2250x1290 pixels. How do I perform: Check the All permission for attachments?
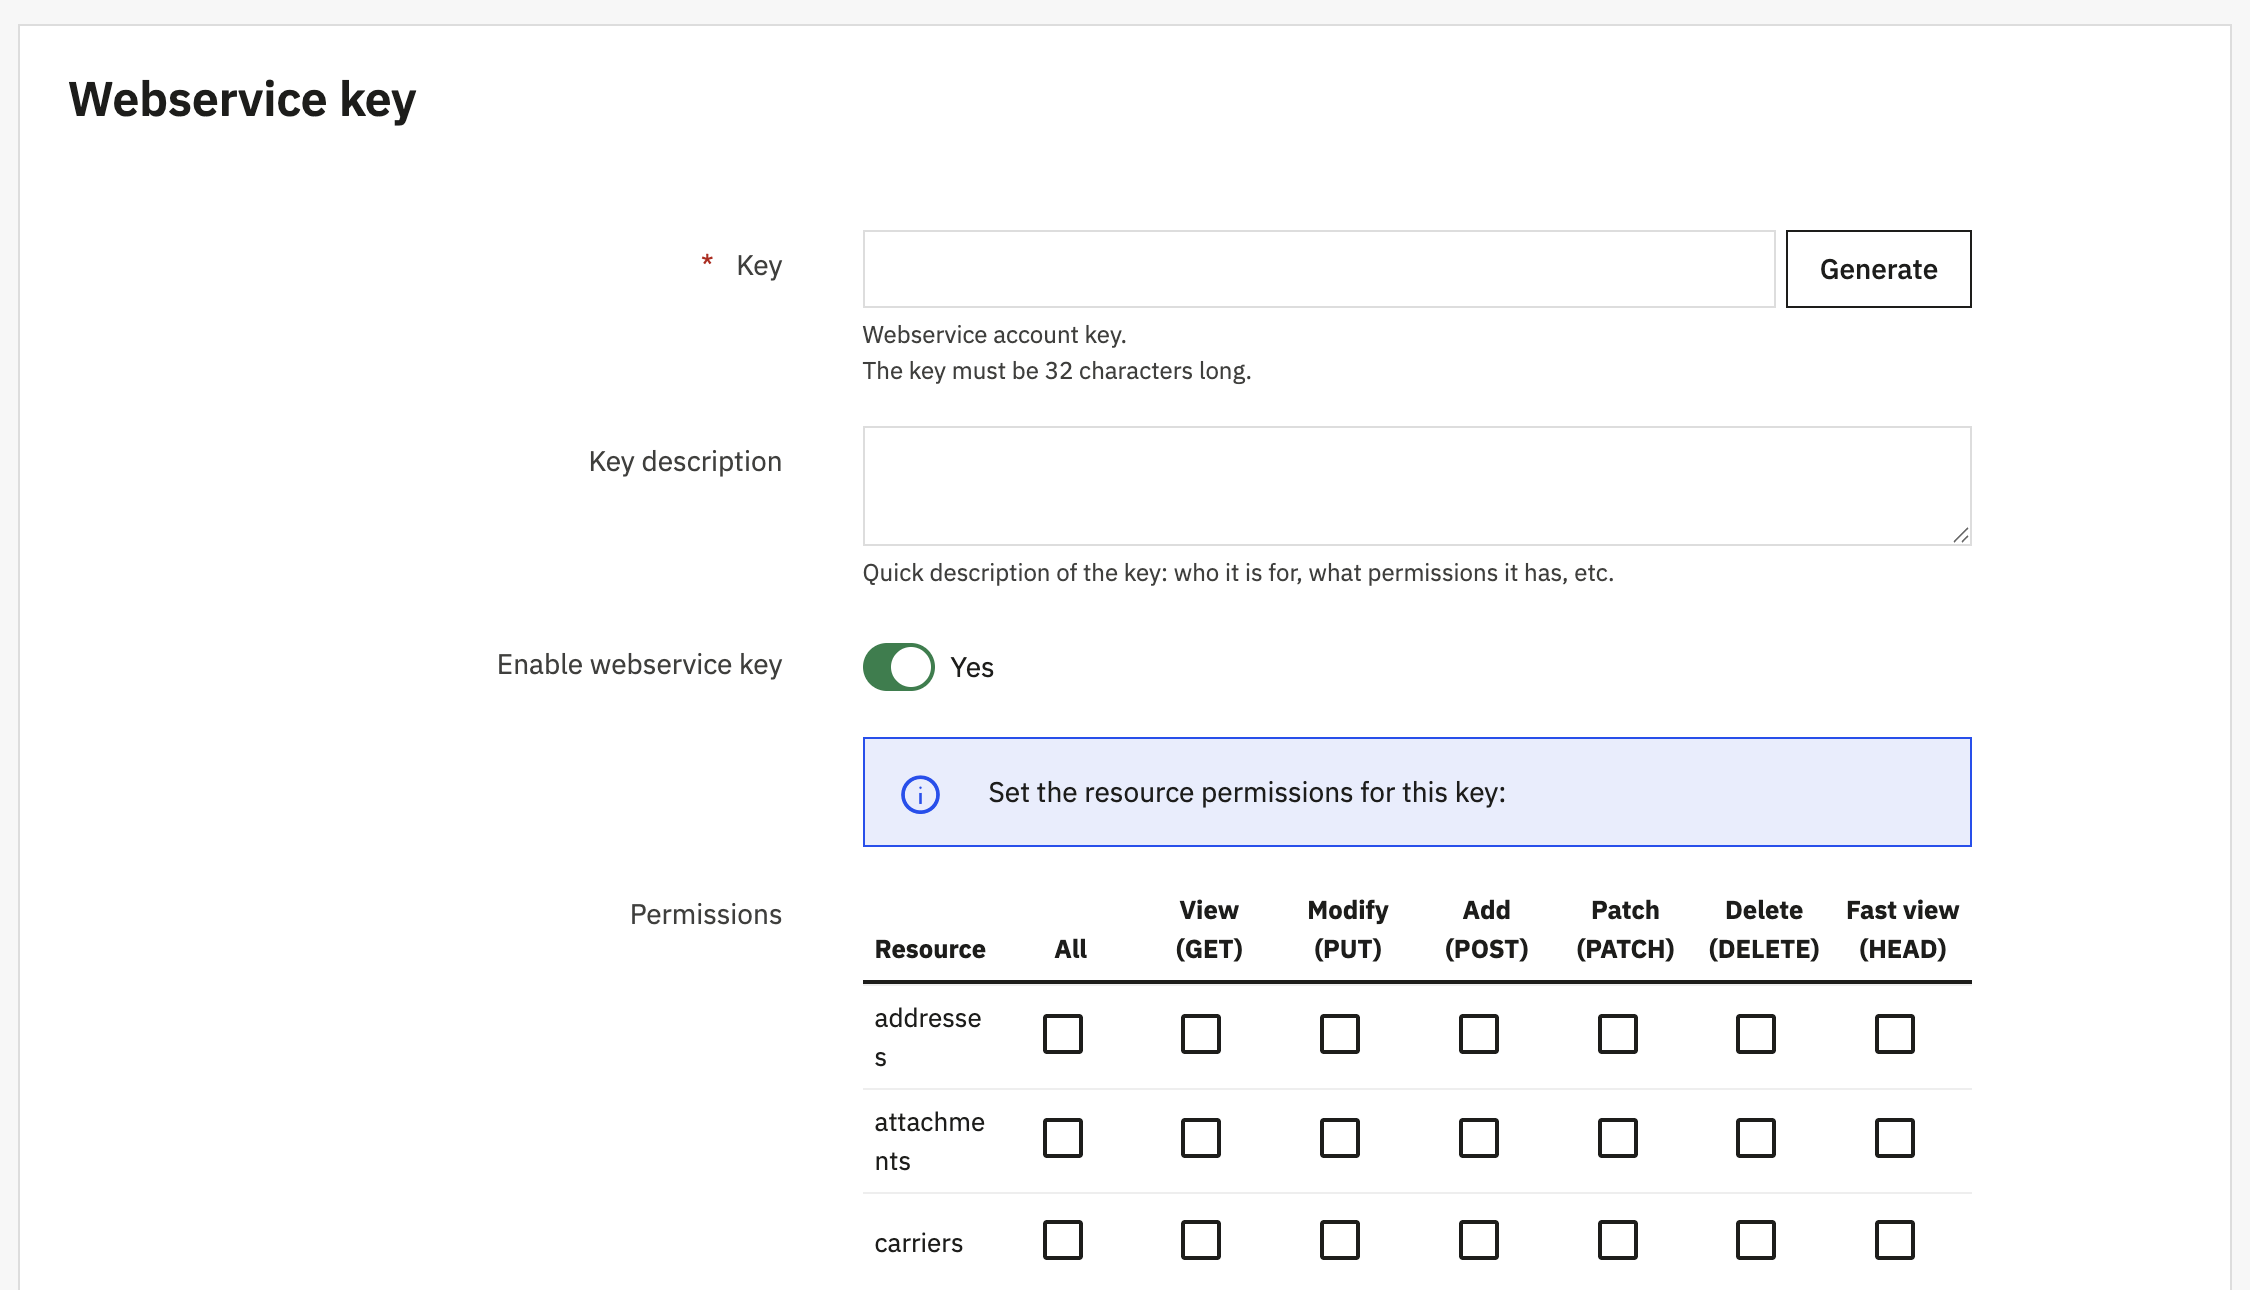pos(1063,1137)
